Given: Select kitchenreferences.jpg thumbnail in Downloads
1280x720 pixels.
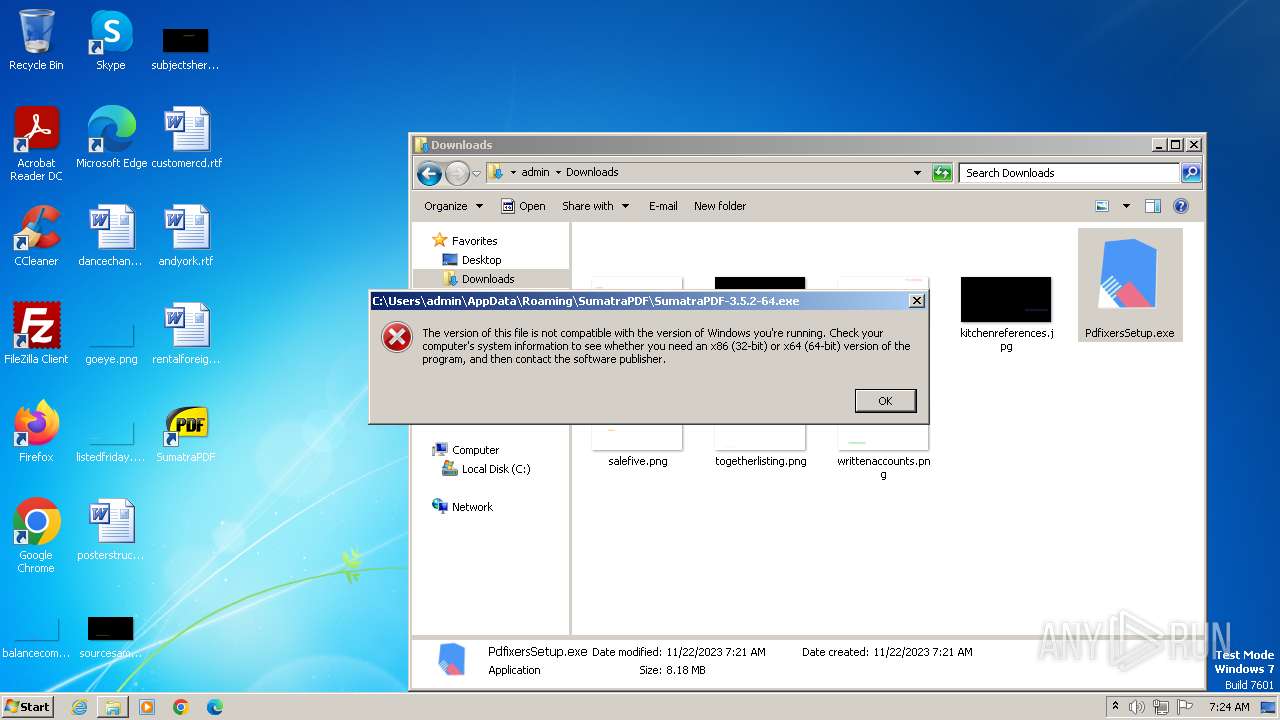Looking at the screenshot, I should tap(1006, 315).
